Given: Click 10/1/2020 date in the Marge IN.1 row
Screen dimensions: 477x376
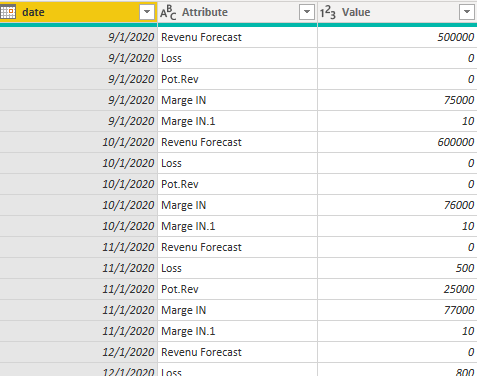Looking at the screenshot, I should [x=128, y=226].
